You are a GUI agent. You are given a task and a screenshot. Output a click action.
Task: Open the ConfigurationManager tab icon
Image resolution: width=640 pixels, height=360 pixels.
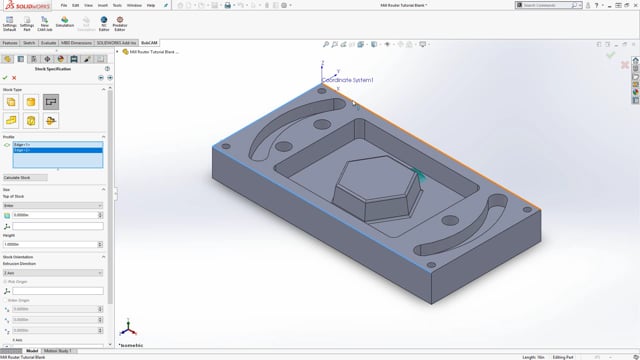tap(34, 59)
